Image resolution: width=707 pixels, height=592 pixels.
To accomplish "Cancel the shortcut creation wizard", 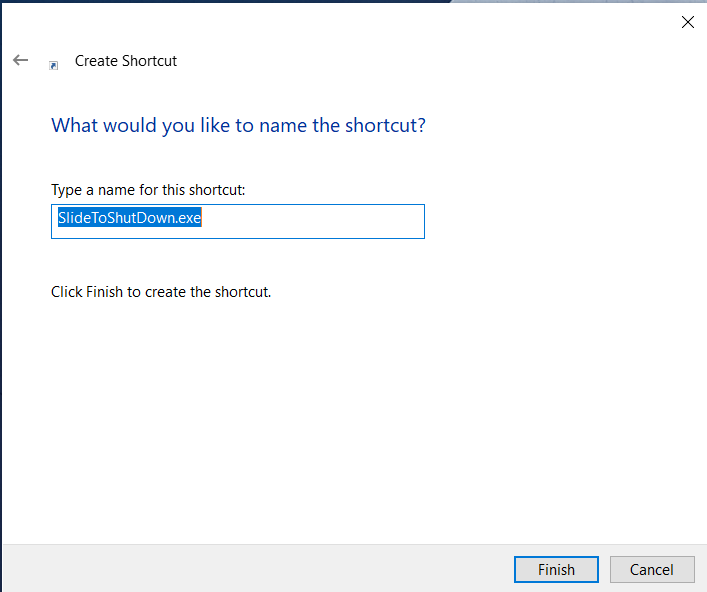I will [652, 569].
